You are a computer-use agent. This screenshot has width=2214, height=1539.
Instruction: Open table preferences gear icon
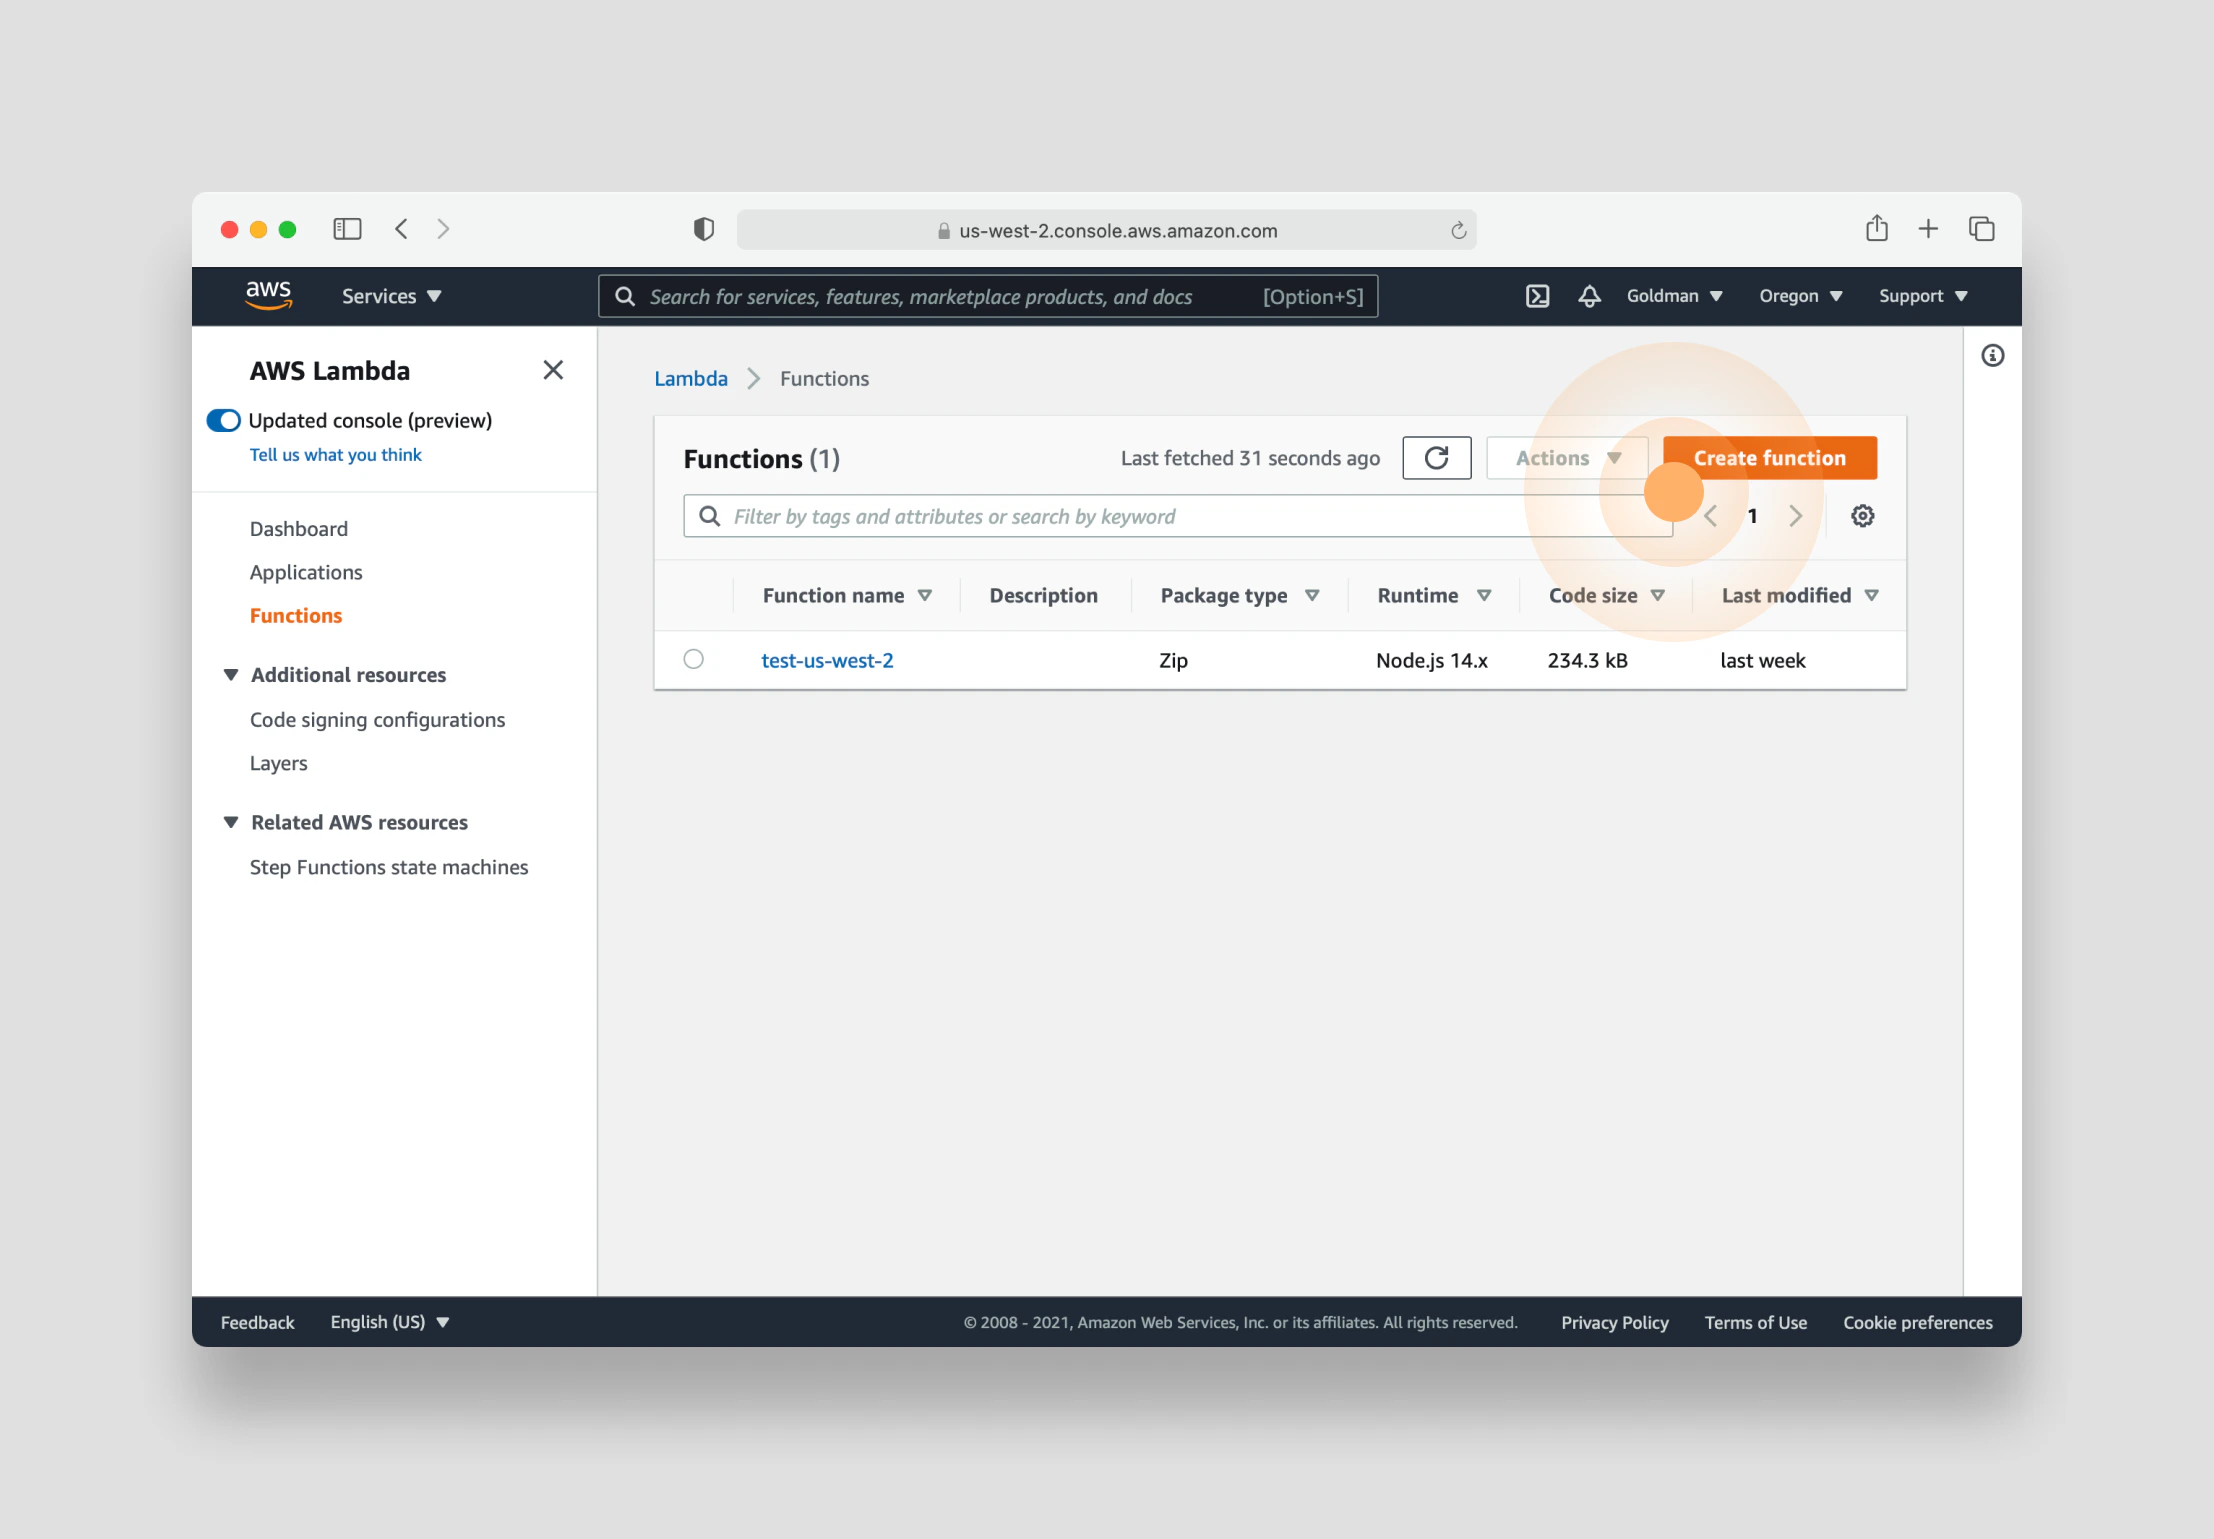1862,516
